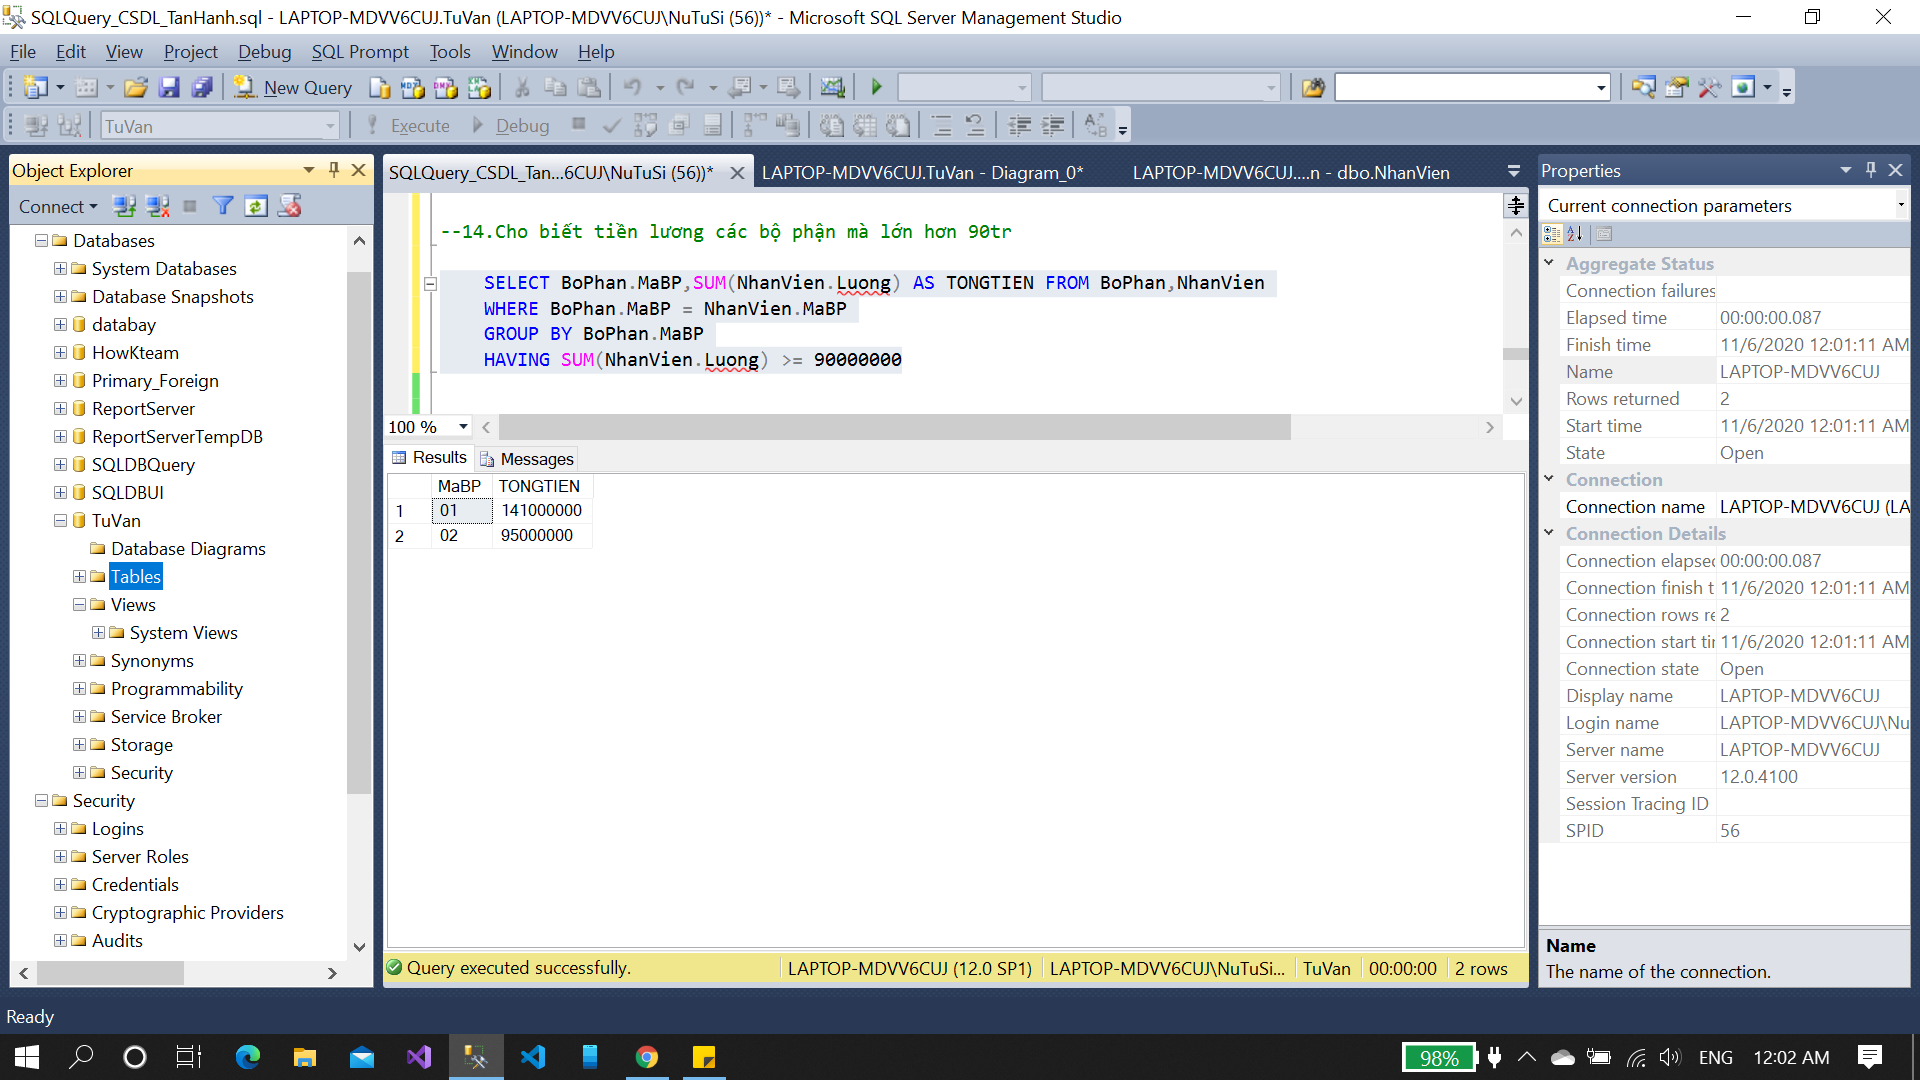Refresh the Object Explorer tree
Image resolution: width=1920 pixels, height=1080 pixels.
click(256, 206)
